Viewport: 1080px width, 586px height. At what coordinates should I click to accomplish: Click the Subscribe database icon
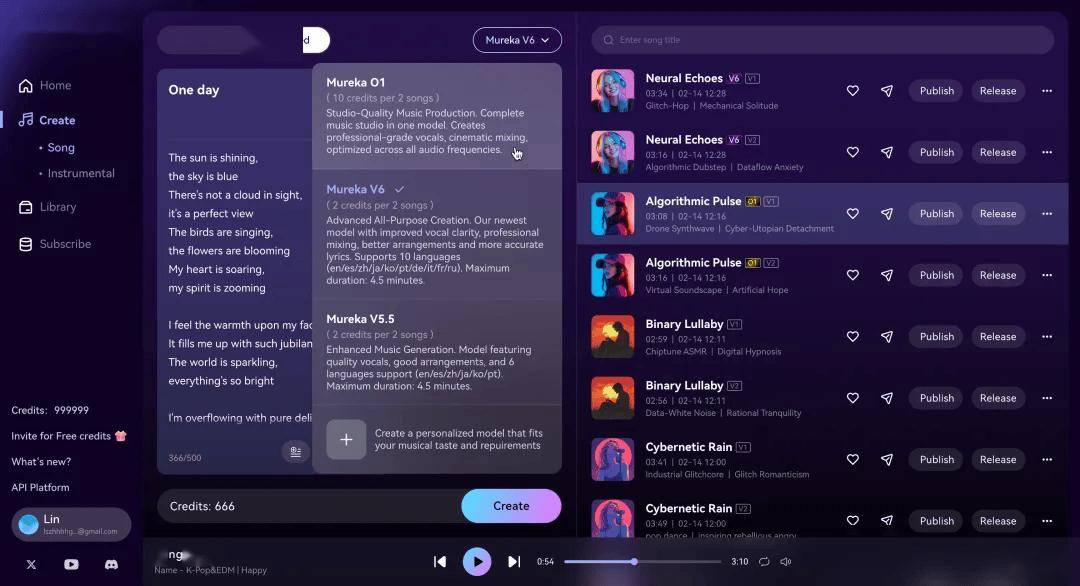point(25,244)
